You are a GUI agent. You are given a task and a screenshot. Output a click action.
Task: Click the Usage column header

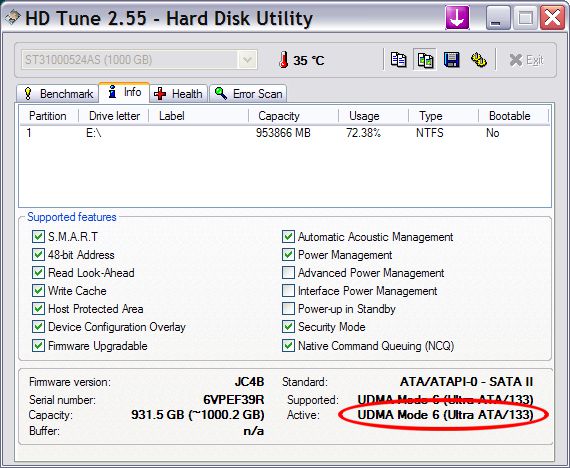374,116
